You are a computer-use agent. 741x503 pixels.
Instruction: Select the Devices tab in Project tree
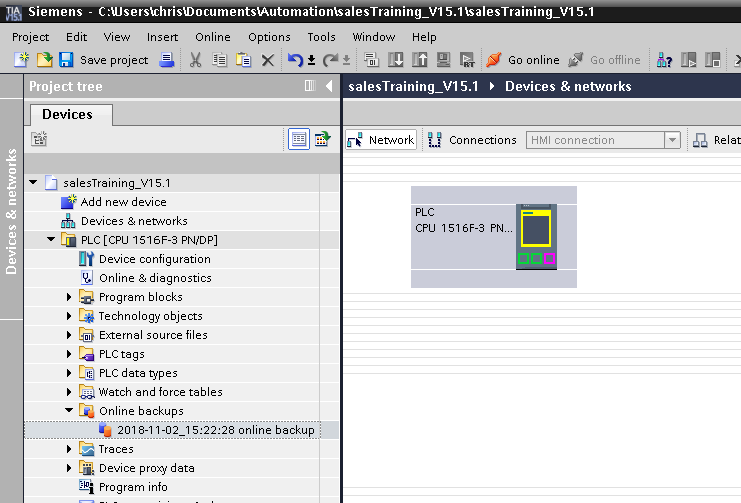[71, 114]
